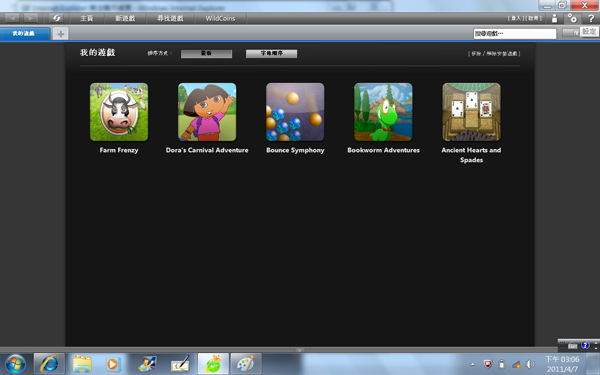Click the remove/uninstall games link
Viewport: 600px width, 375px height.
494,54
